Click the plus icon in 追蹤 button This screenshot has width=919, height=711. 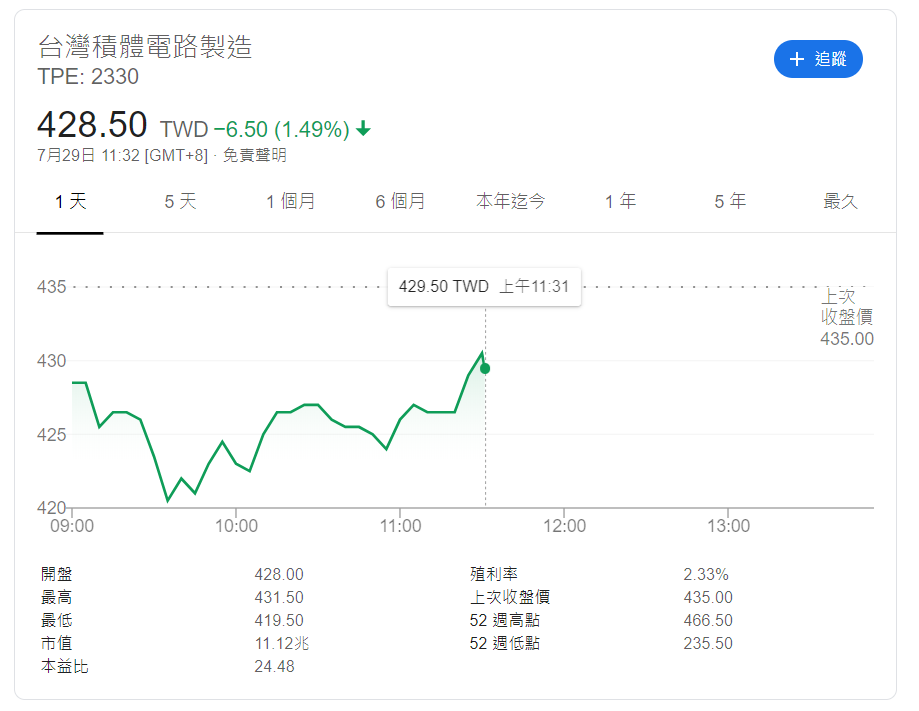[x=797, y=59]
